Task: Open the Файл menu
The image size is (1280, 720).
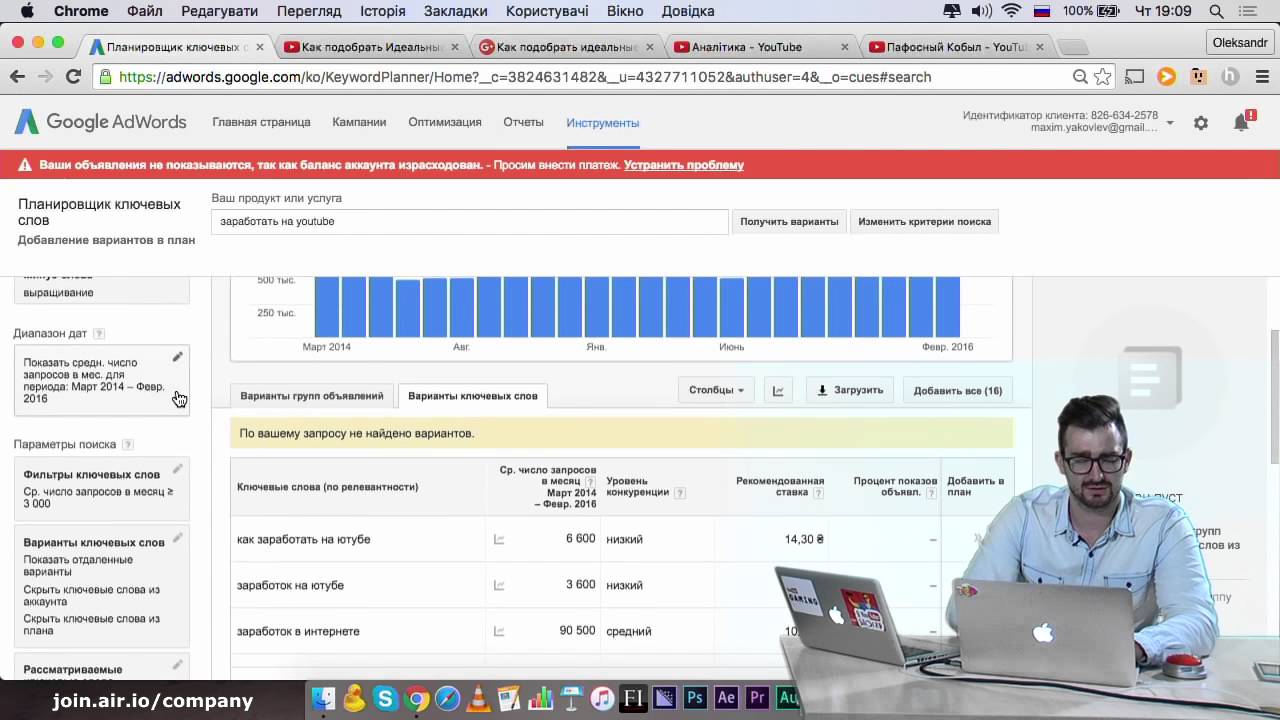Action: coord(145,11)
